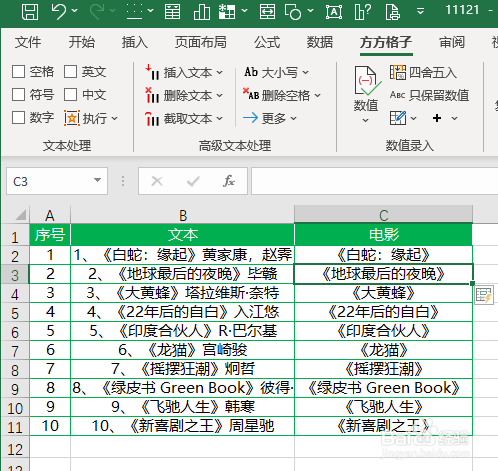The width and height of the screenshot is (498, 471).
Task: Switch to the 审阅 tab
Action: pyautogui.click(x=452, y=42)
